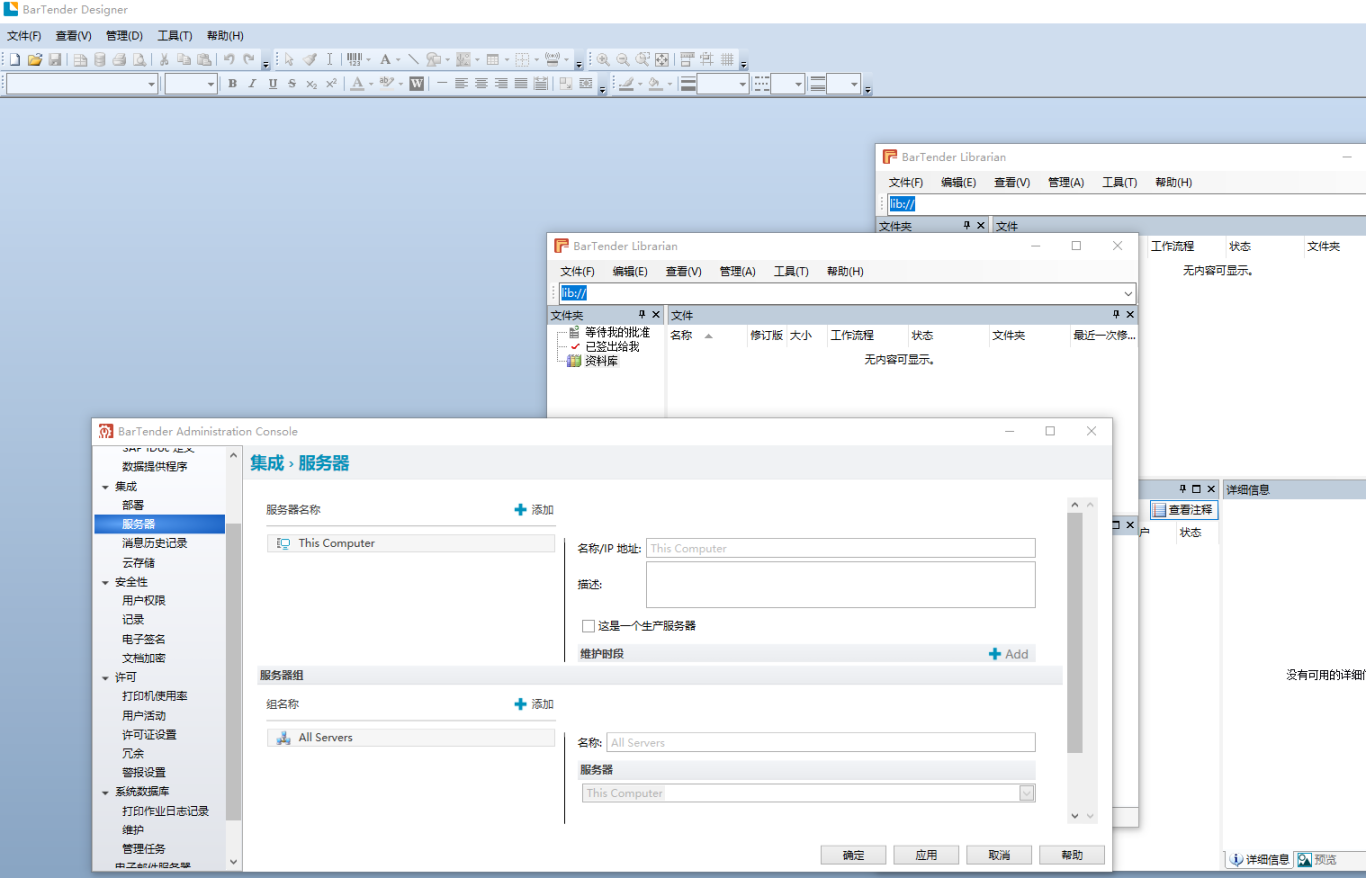Select the line drawing tool
Screen dimensions: 1366x878
coord(413,60)
